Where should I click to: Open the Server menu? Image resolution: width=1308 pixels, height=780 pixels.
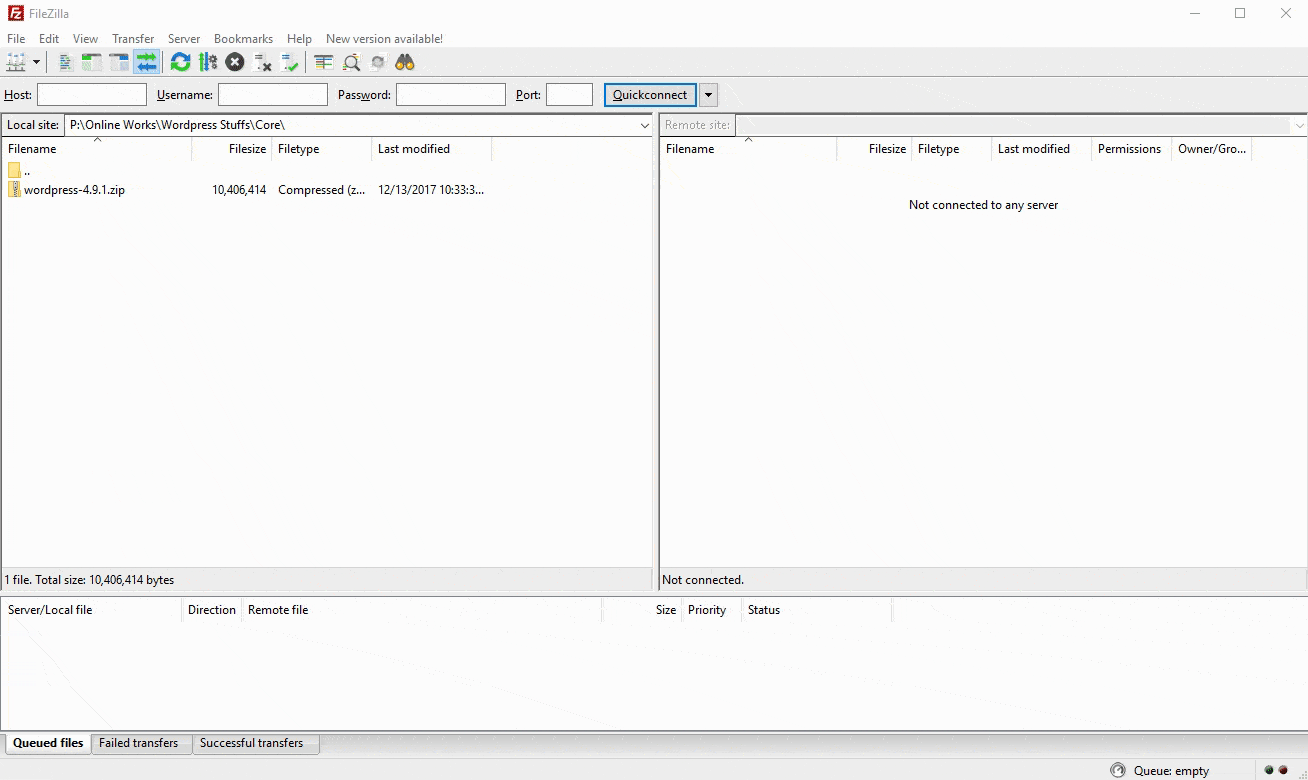pos(184,39)
